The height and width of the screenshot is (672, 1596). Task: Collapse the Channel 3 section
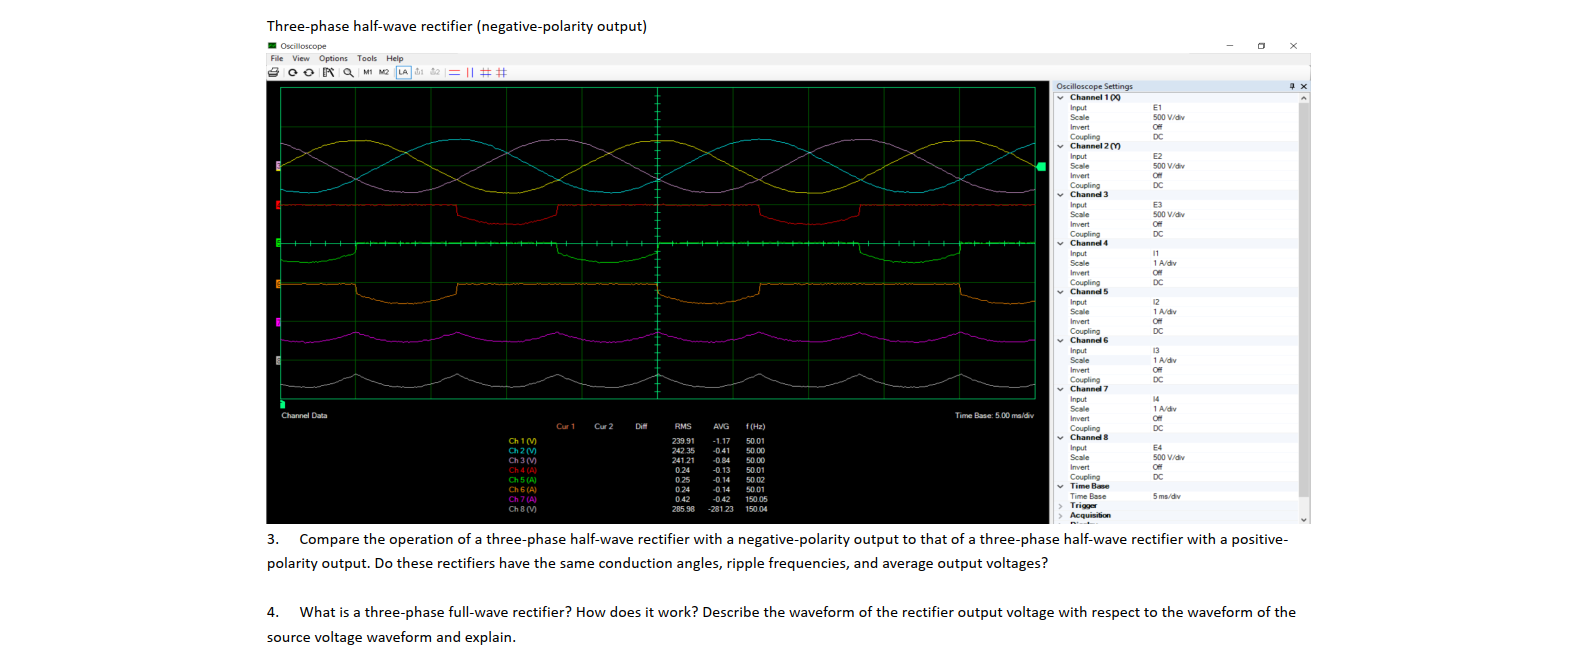(1061, 194)
